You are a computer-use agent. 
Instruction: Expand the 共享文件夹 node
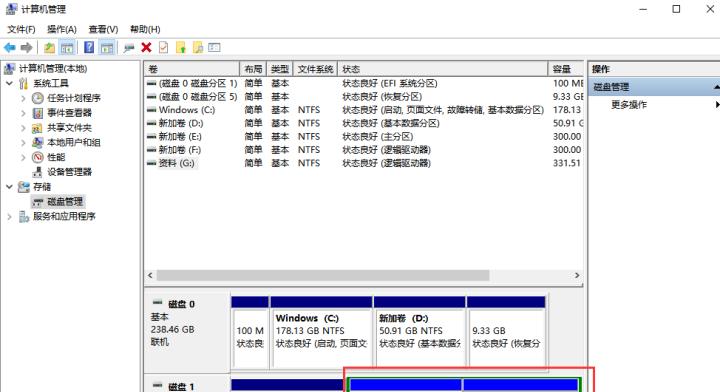point(23,128)
